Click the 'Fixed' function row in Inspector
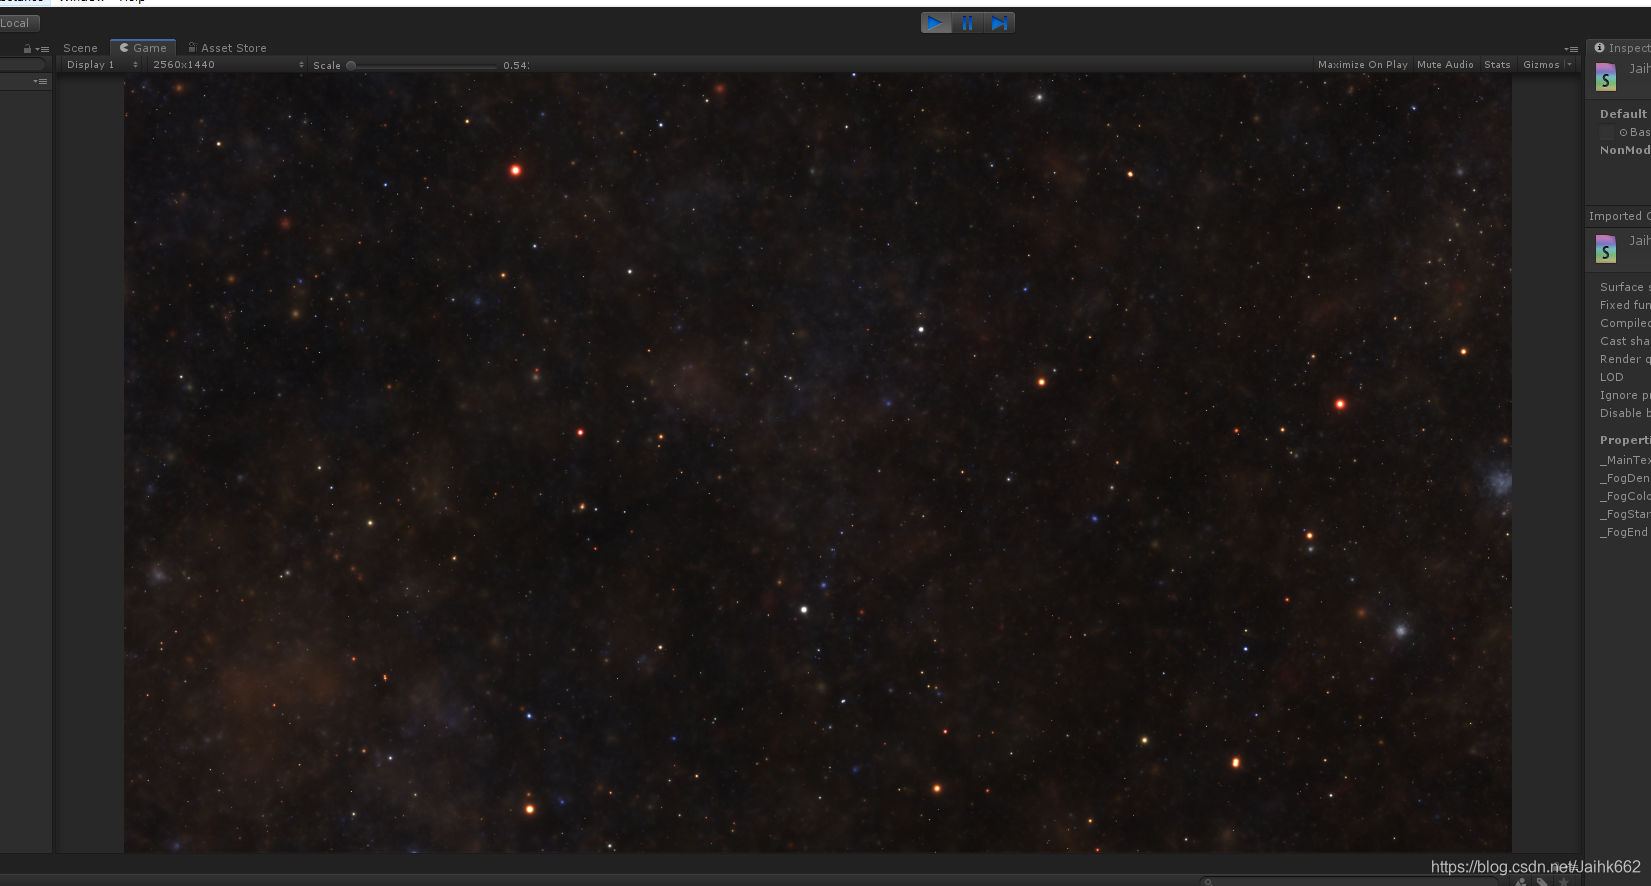The width and height of the screenshot is (1651, 886). [1625, 305]
